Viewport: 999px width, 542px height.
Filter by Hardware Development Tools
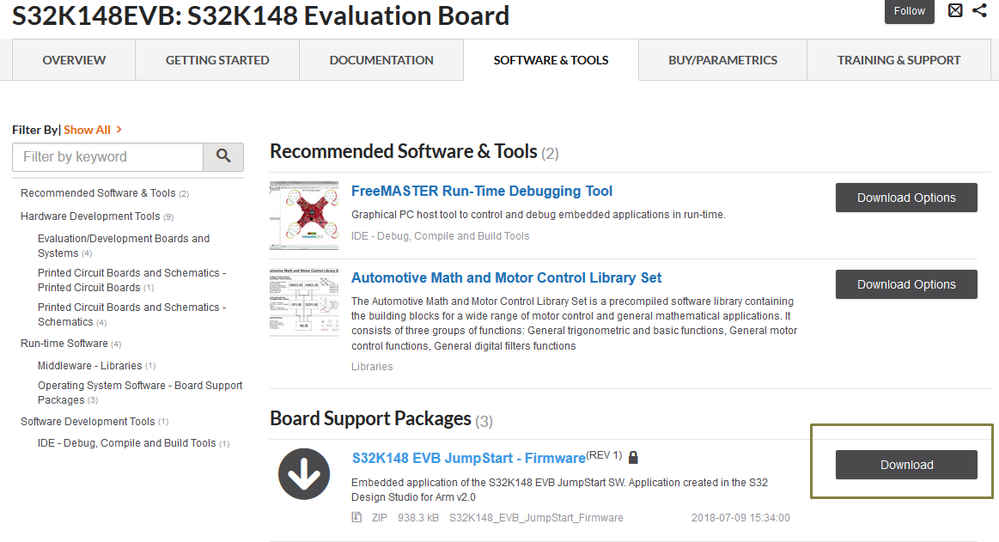coord(90,216)
